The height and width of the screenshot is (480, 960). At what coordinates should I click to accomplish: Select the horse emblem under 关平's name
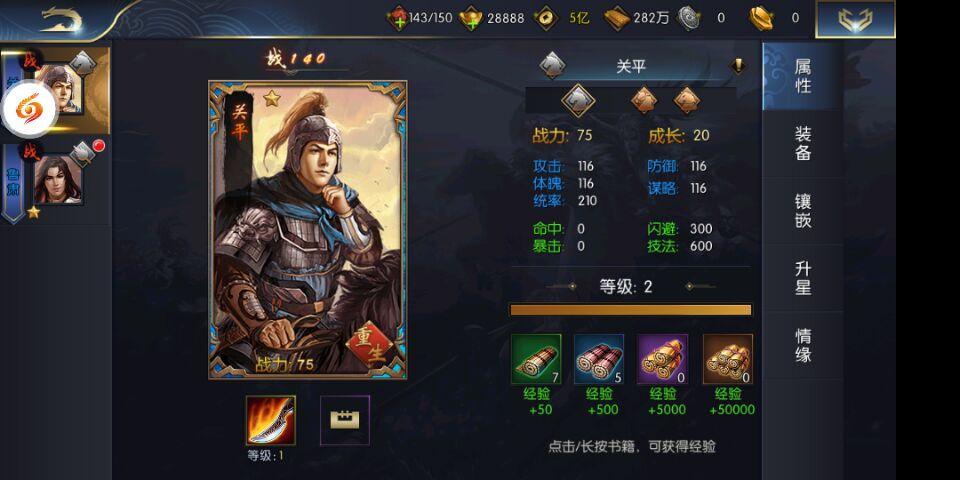click(x=578, y=100)
